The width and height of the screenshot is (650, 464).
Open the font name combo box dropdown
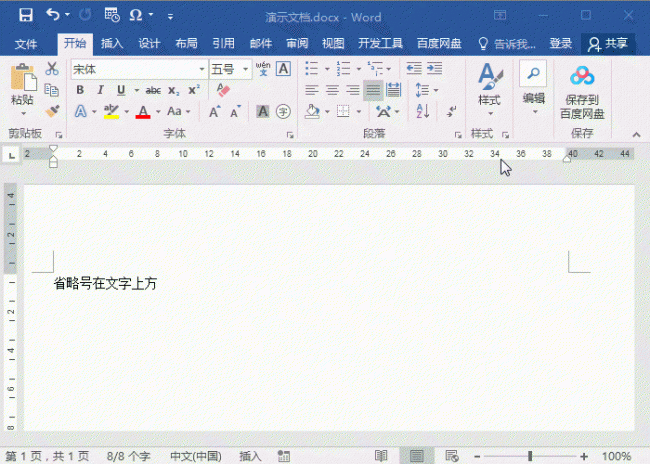(x=202, y=69)
